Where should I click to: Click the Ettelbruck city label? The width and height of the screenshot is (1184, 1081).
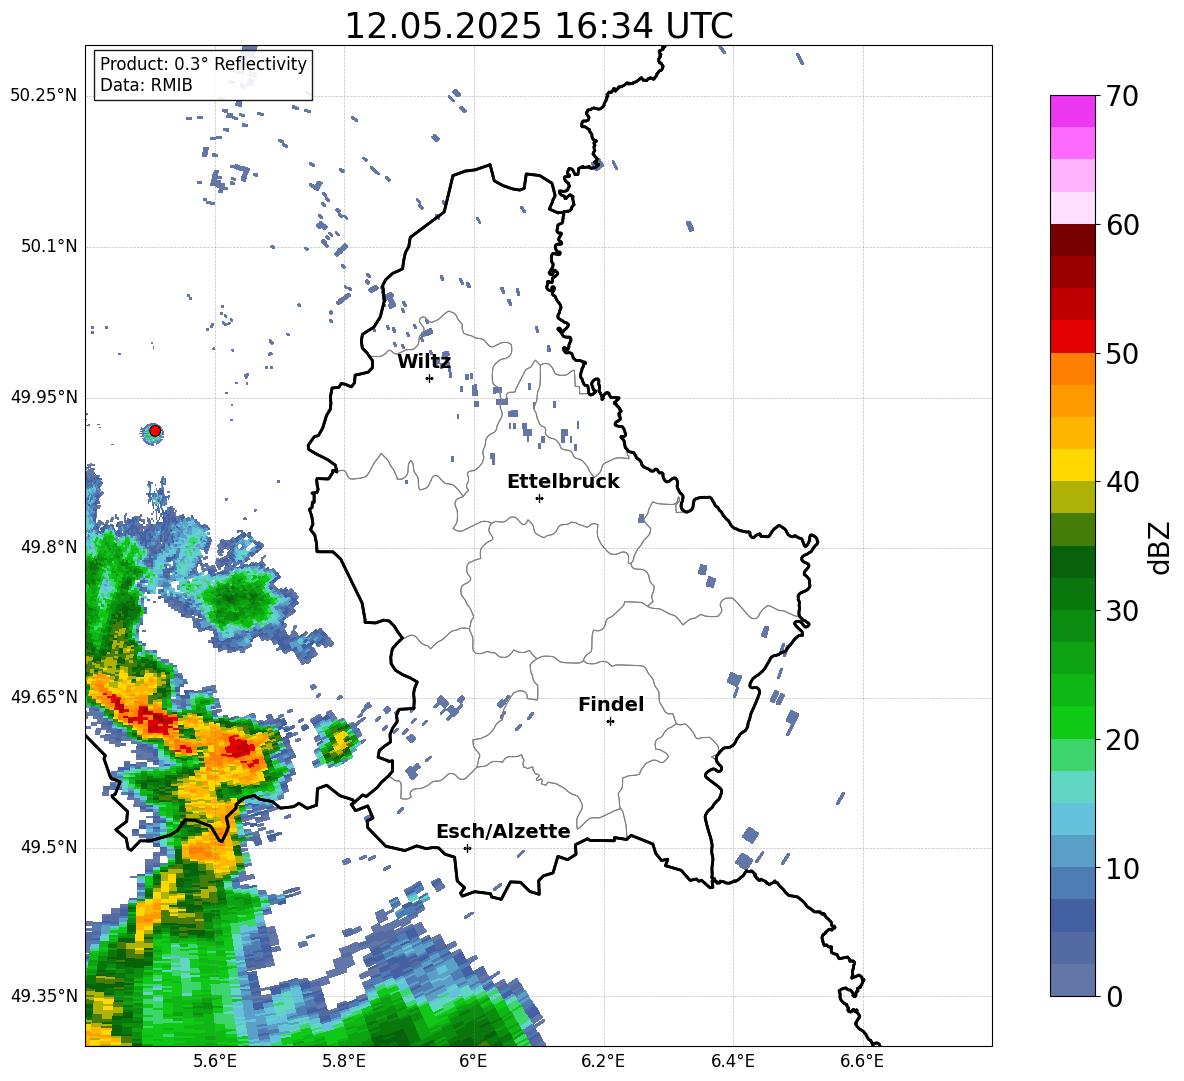tap(563, 482)
